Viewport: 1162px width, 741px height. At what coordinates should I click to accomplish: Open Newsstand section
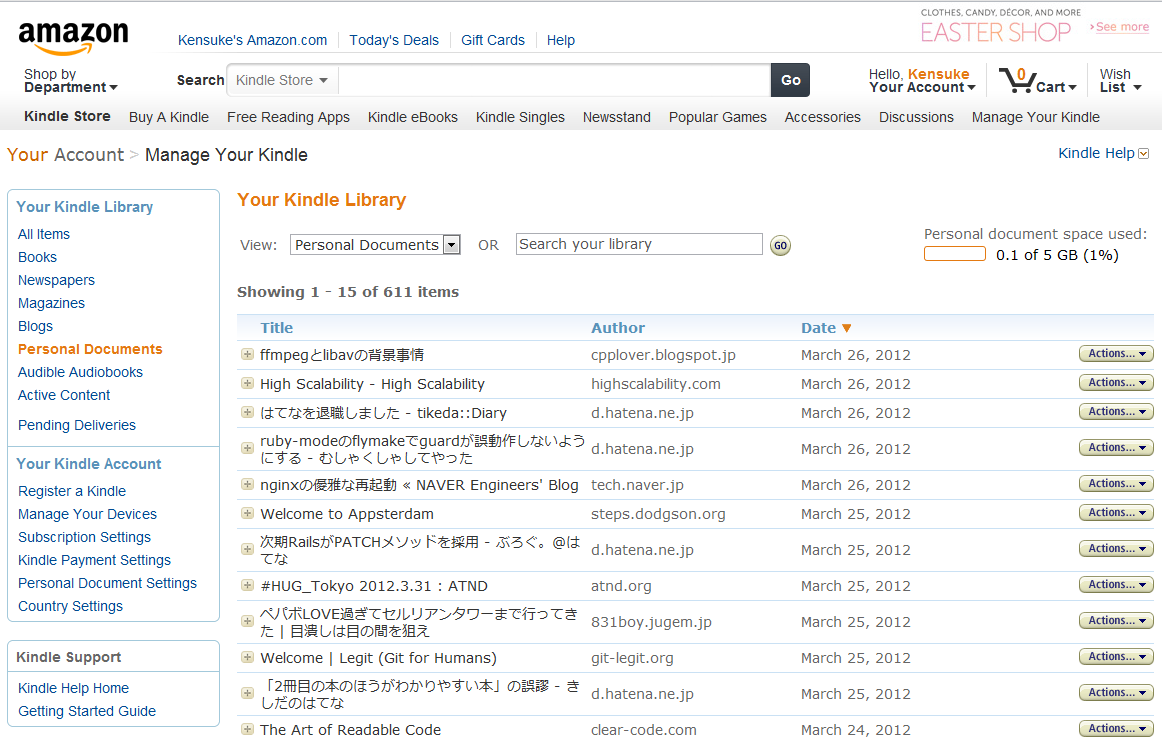coord(617,117)
